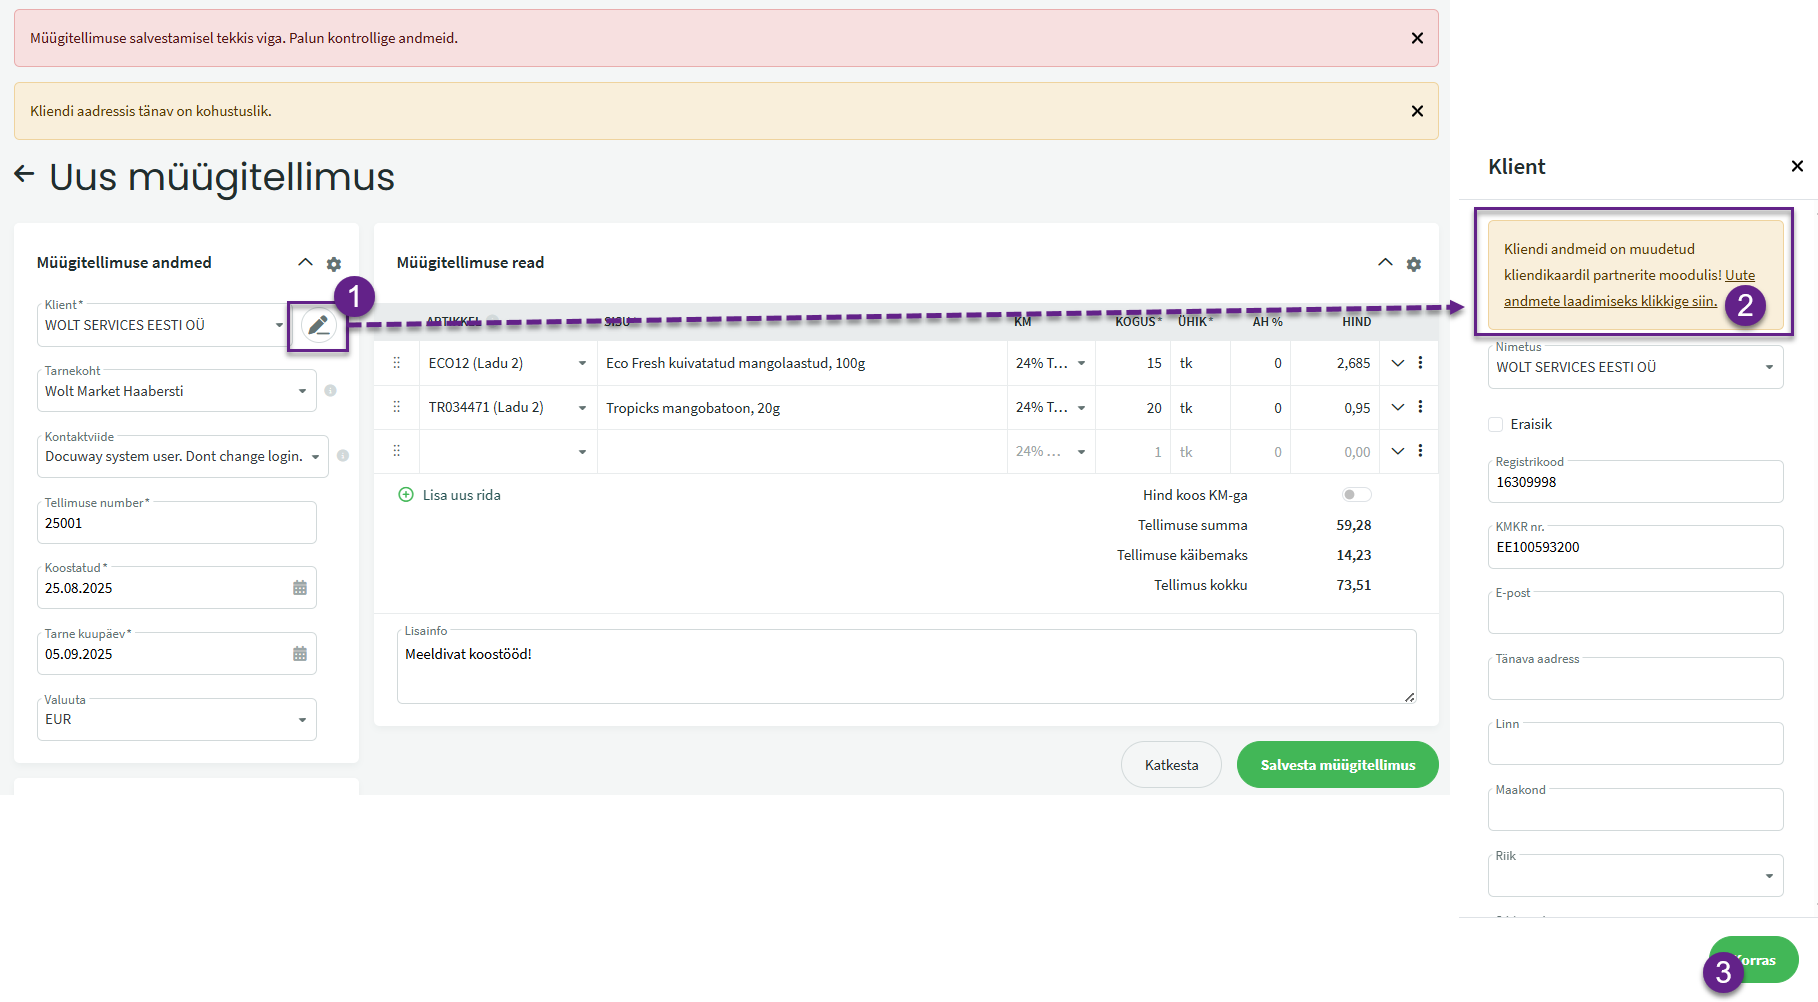Click the Katkesta button
Viewport: 1818px width, 1002px height.
1171,765
